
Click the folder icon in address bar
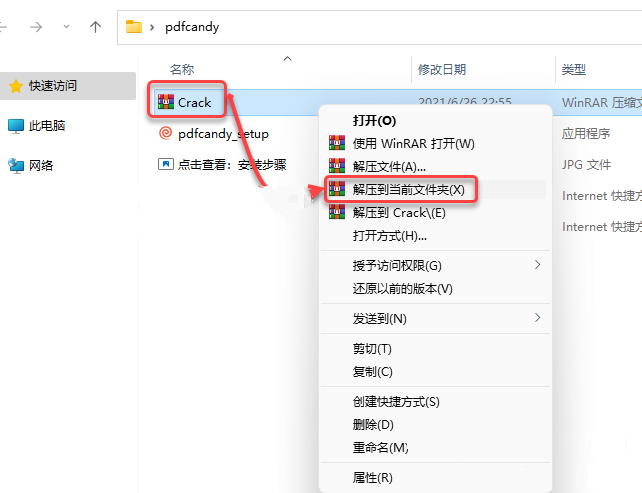pos(133,27)
